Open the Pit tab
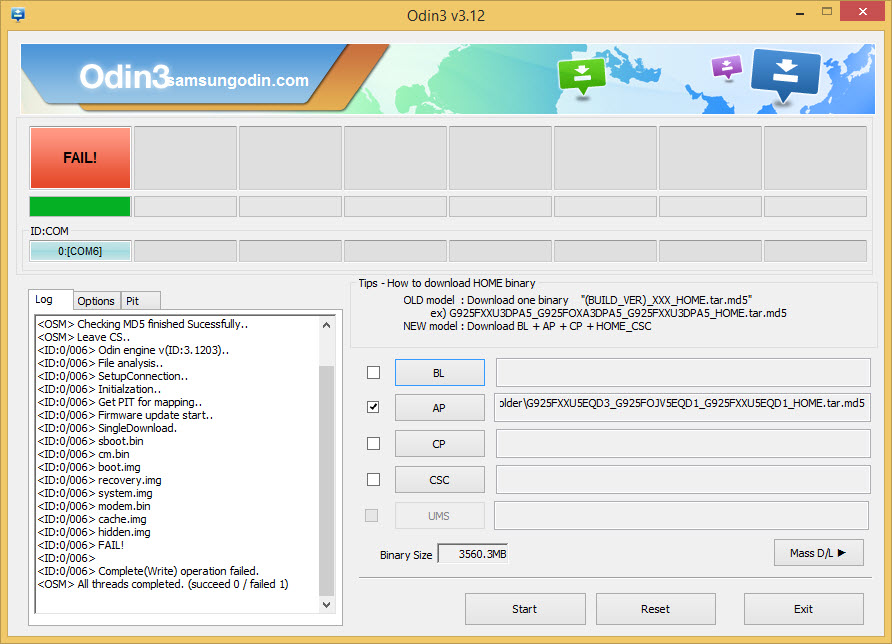892x644 pixels. (141, 301)
